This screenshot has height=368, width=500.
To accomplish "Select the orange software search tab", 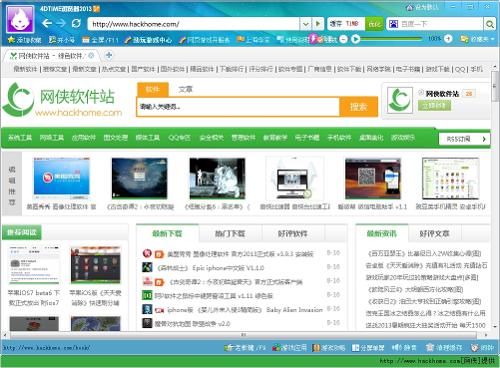I will click(x=153, y=89).
